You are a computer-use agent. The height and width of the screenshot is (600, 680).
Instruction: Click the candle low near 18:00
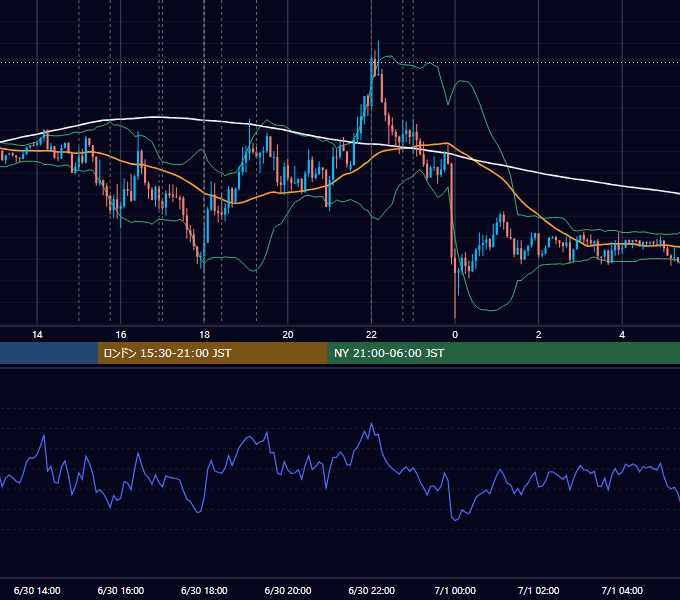204,270
